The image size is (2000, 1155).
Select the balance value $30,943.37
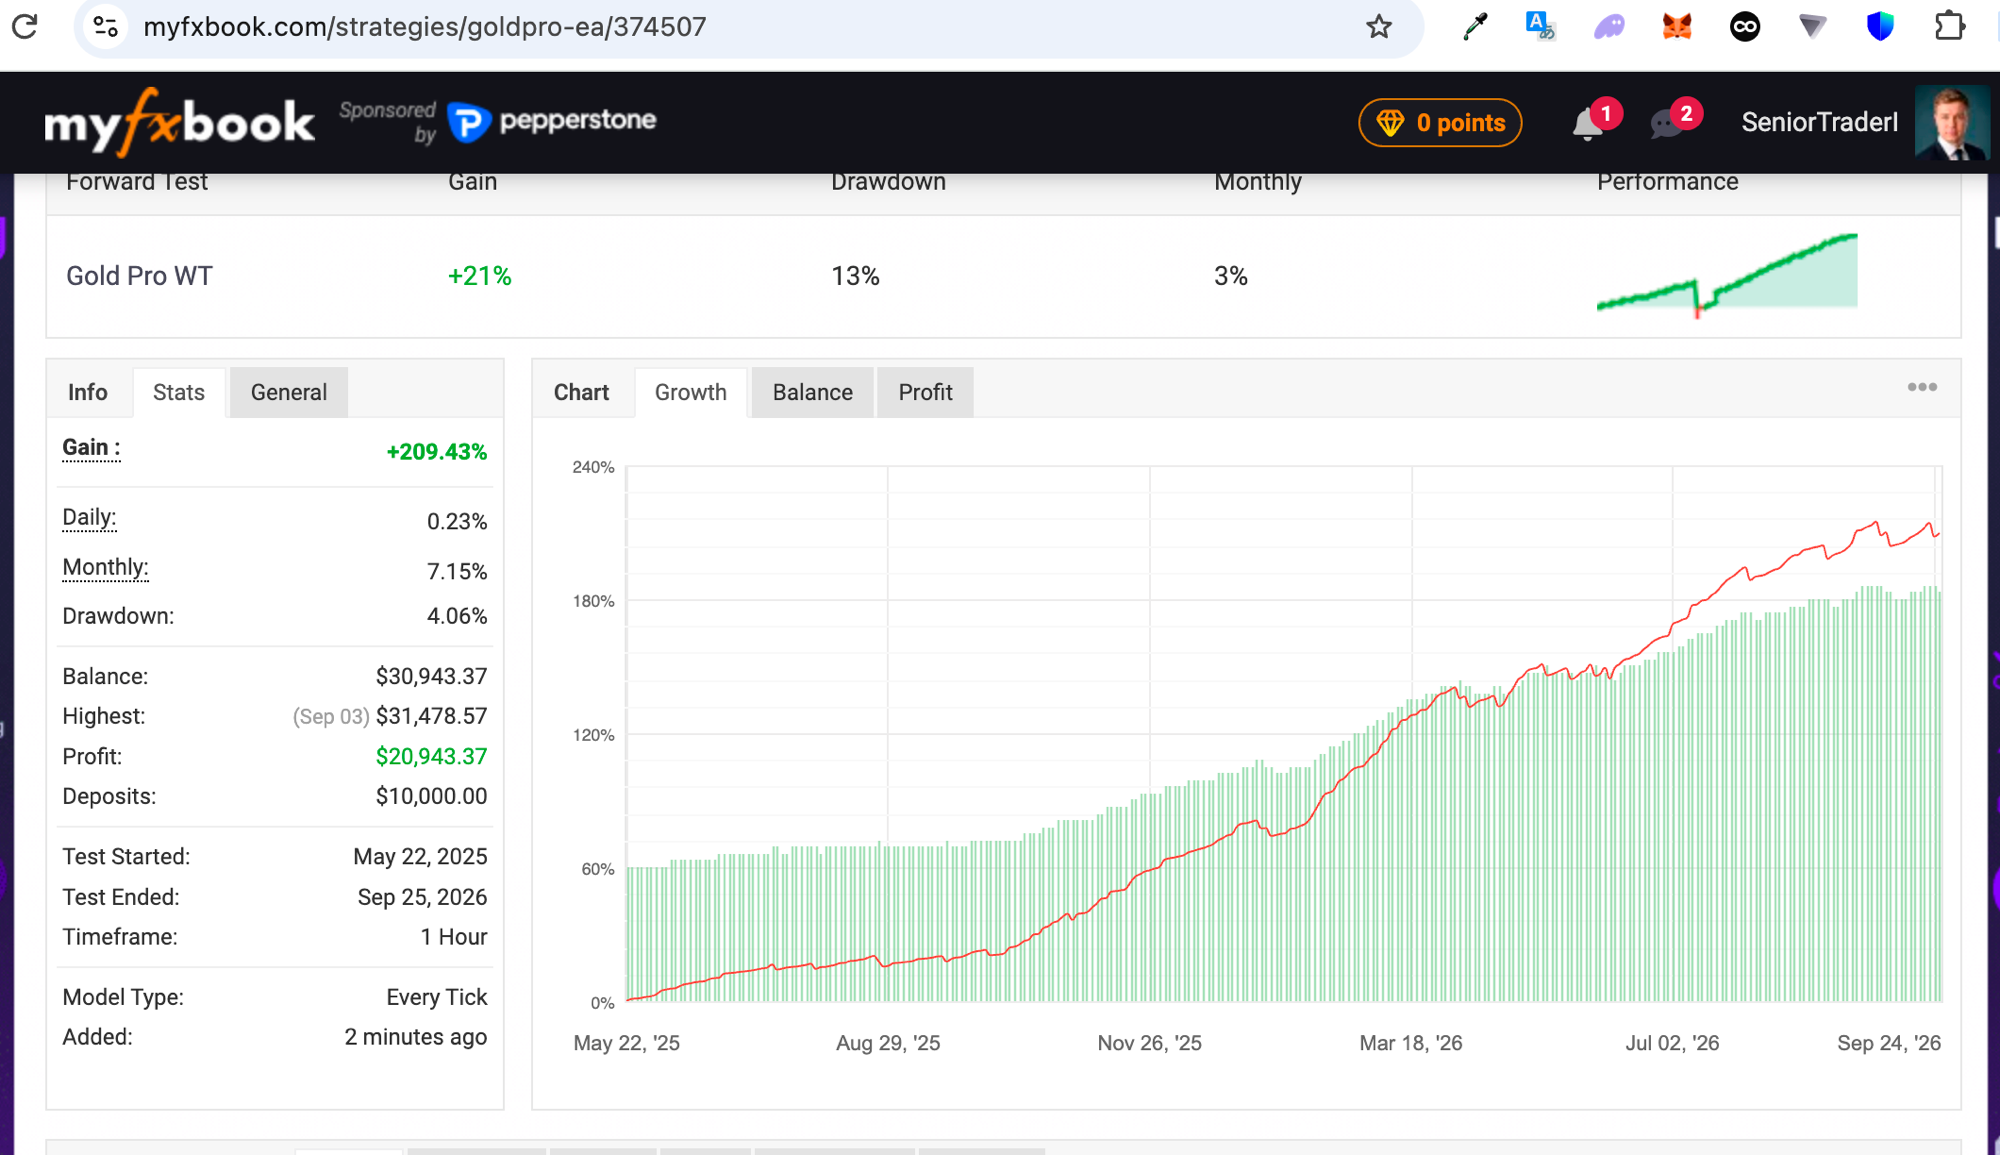(432, 677)
